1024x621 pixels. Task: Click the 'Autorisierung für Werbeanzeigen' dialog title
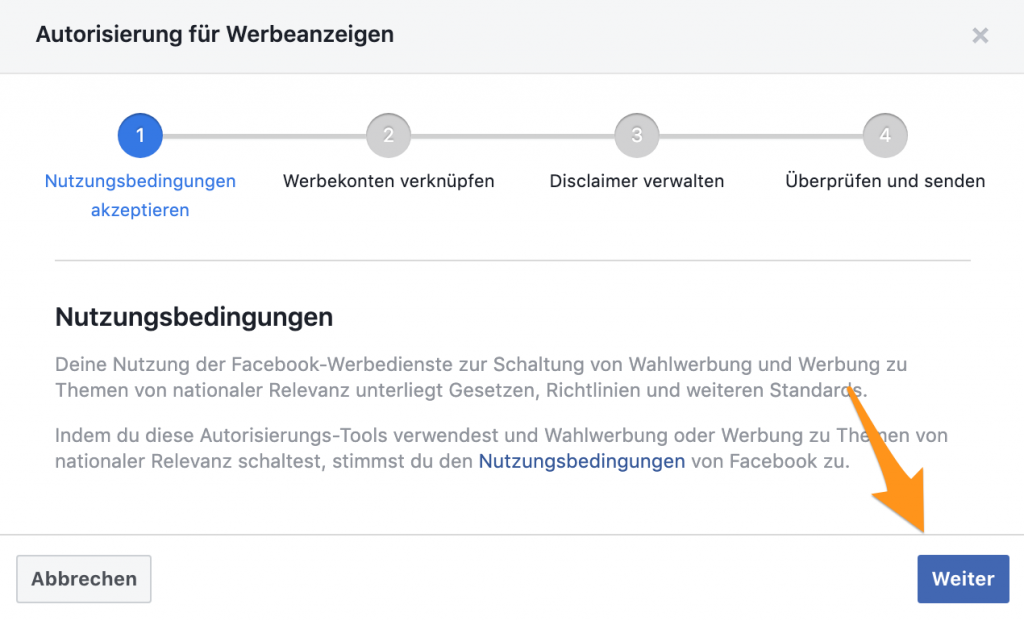(x=214, y=34)
